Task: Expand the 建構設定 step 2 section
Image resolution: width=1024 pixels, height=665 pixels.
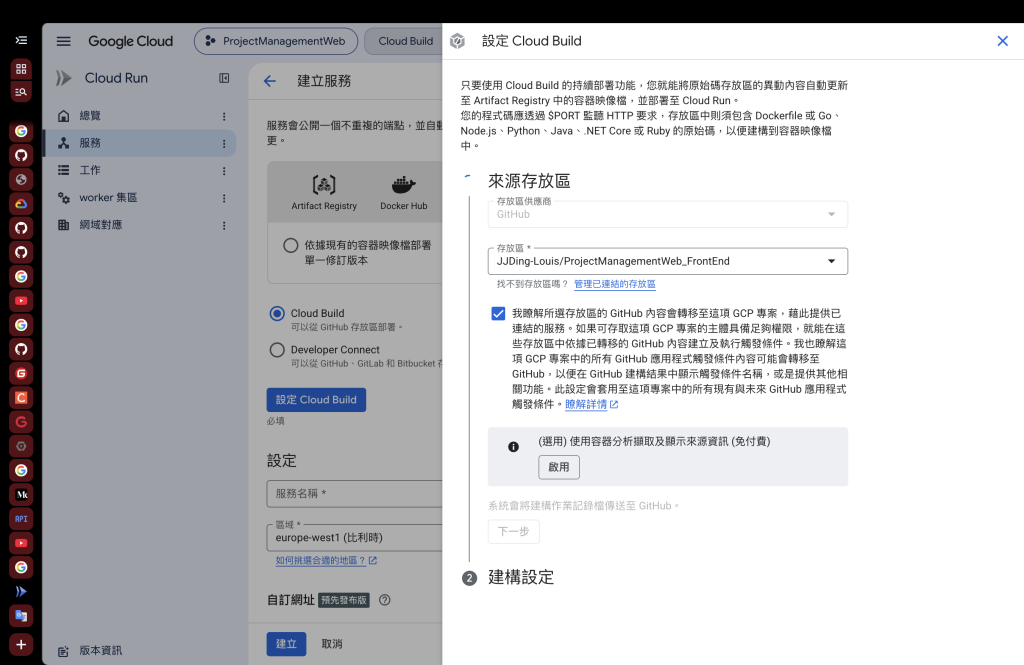Action: pos(520,577)
